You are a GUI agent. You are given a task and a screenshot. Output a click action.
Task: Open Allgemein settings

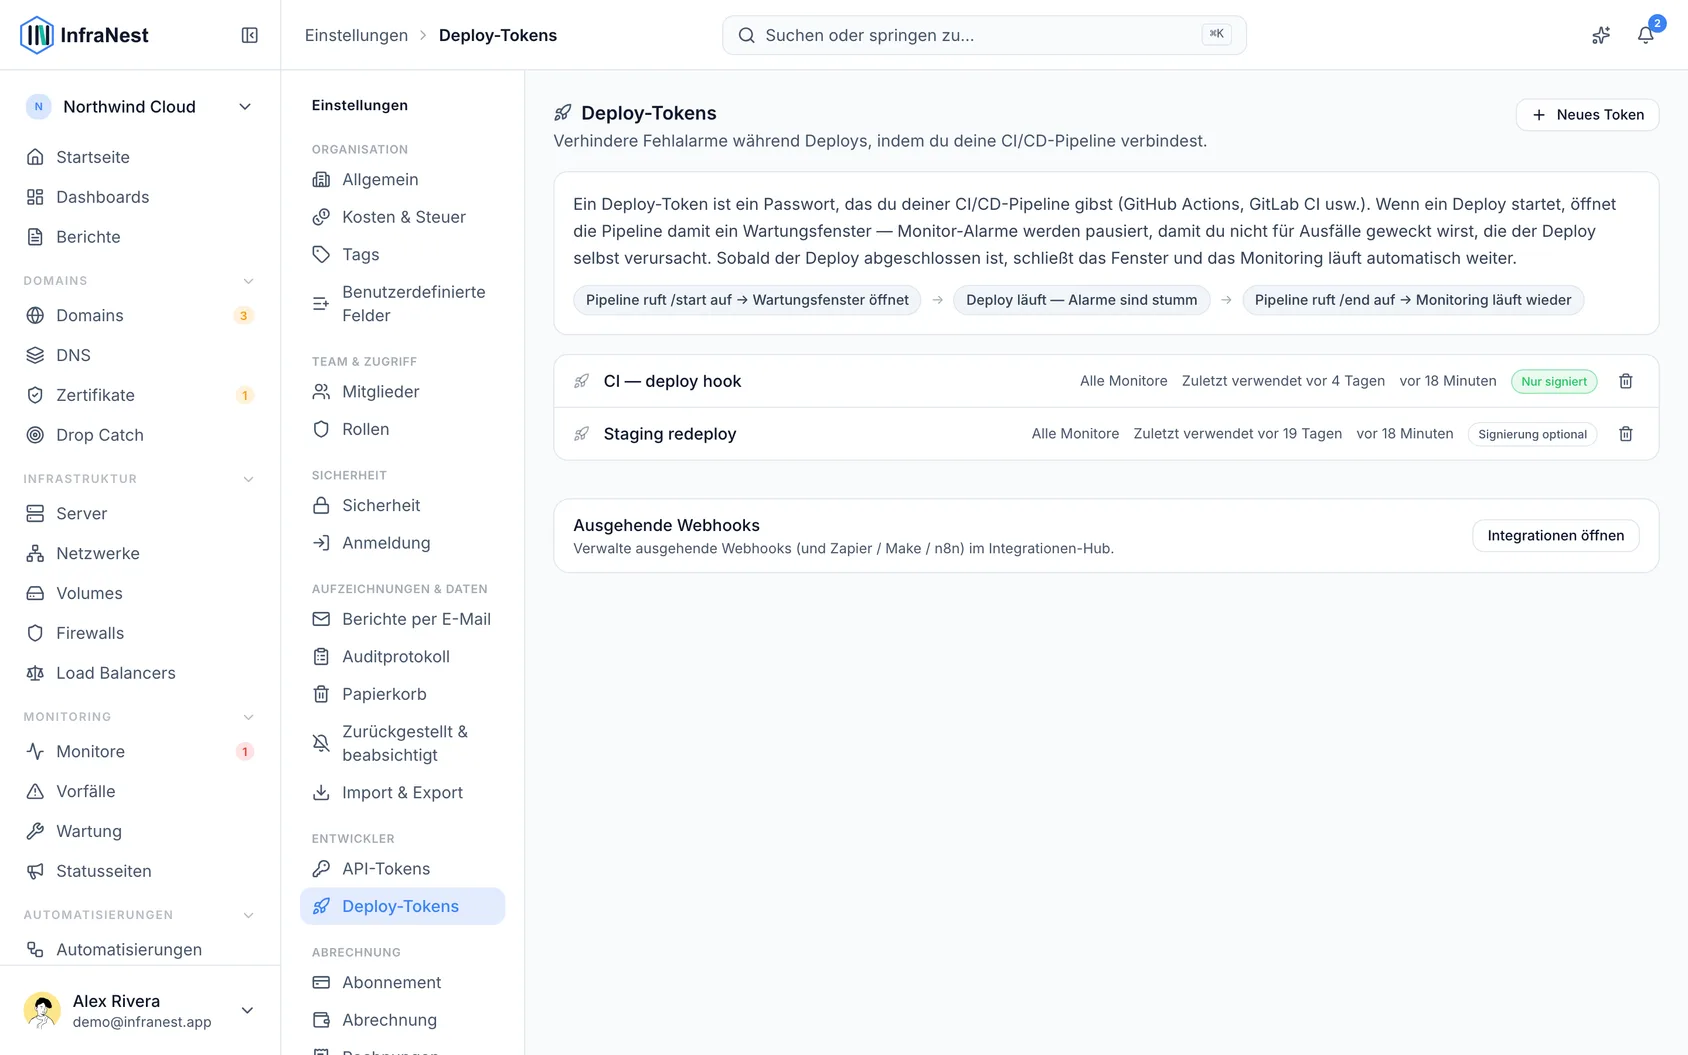coord(402,180)
